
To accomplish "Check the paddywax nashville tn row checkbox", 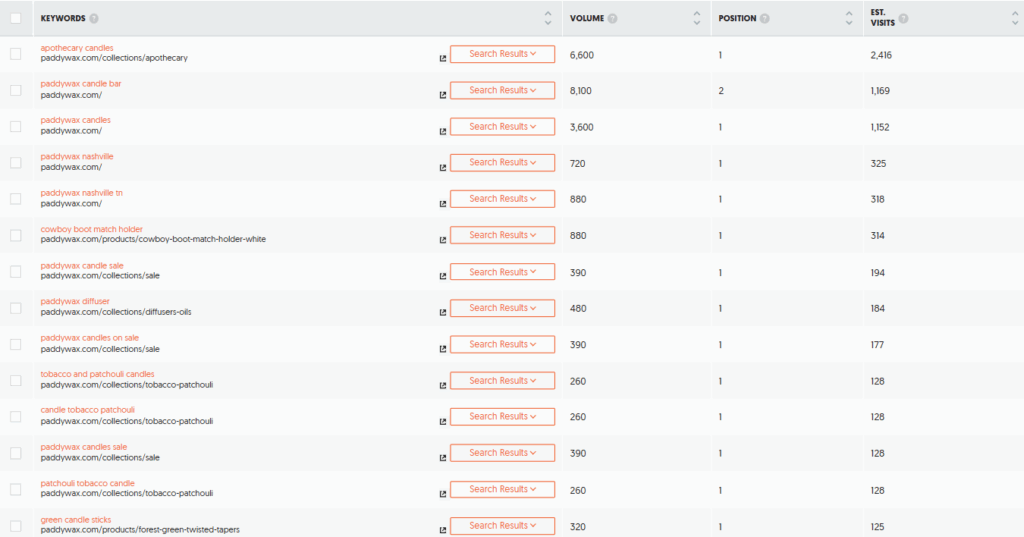I will (x=16, y=199).
